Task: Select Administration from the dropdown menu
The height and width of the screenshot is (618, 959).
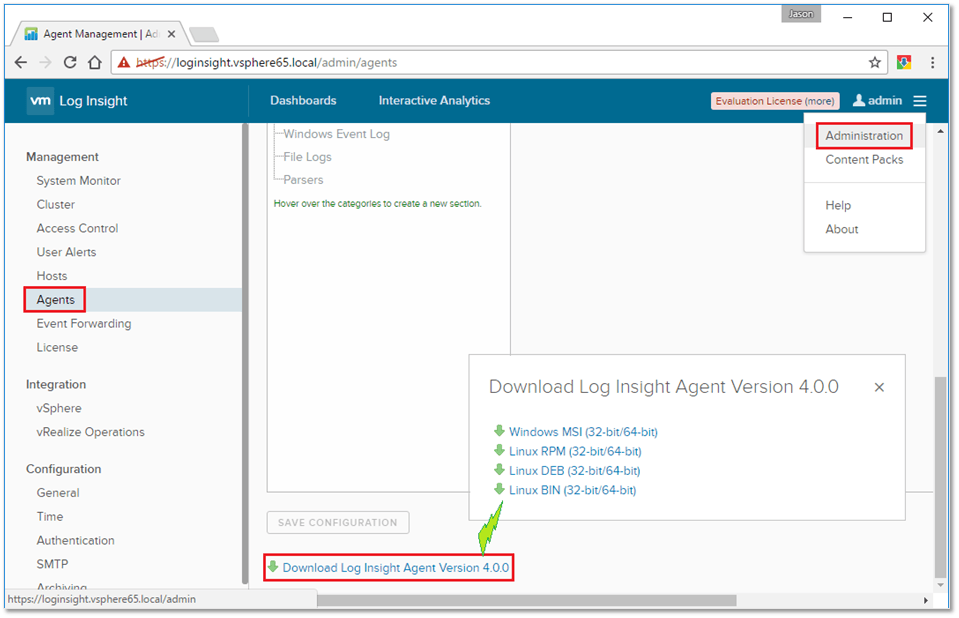Action: point(864,136)
